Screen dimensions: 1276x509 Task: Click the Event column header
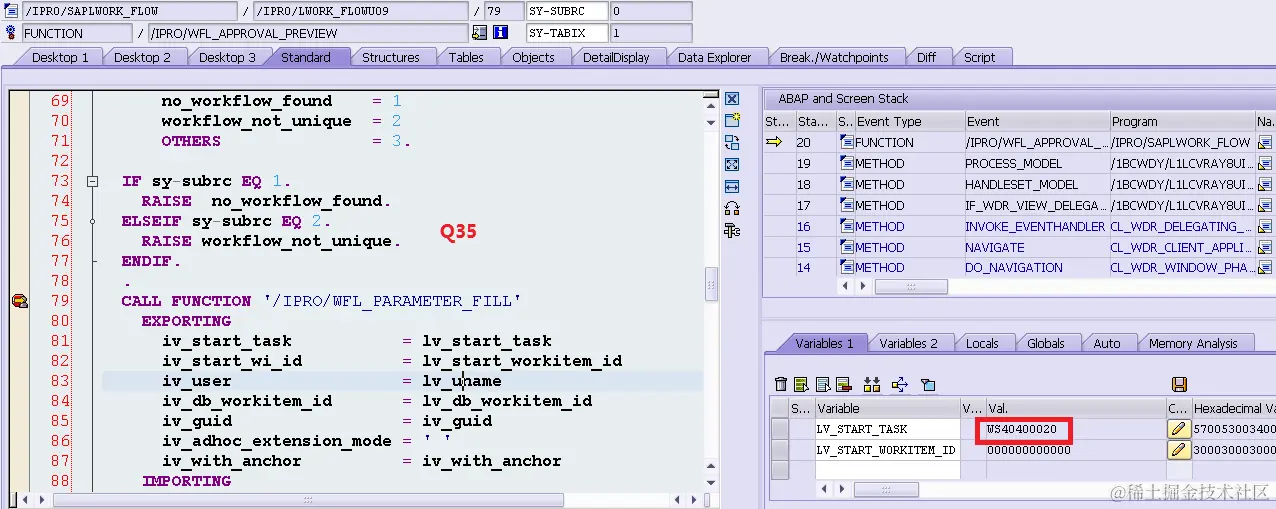tap(1037, 121)
